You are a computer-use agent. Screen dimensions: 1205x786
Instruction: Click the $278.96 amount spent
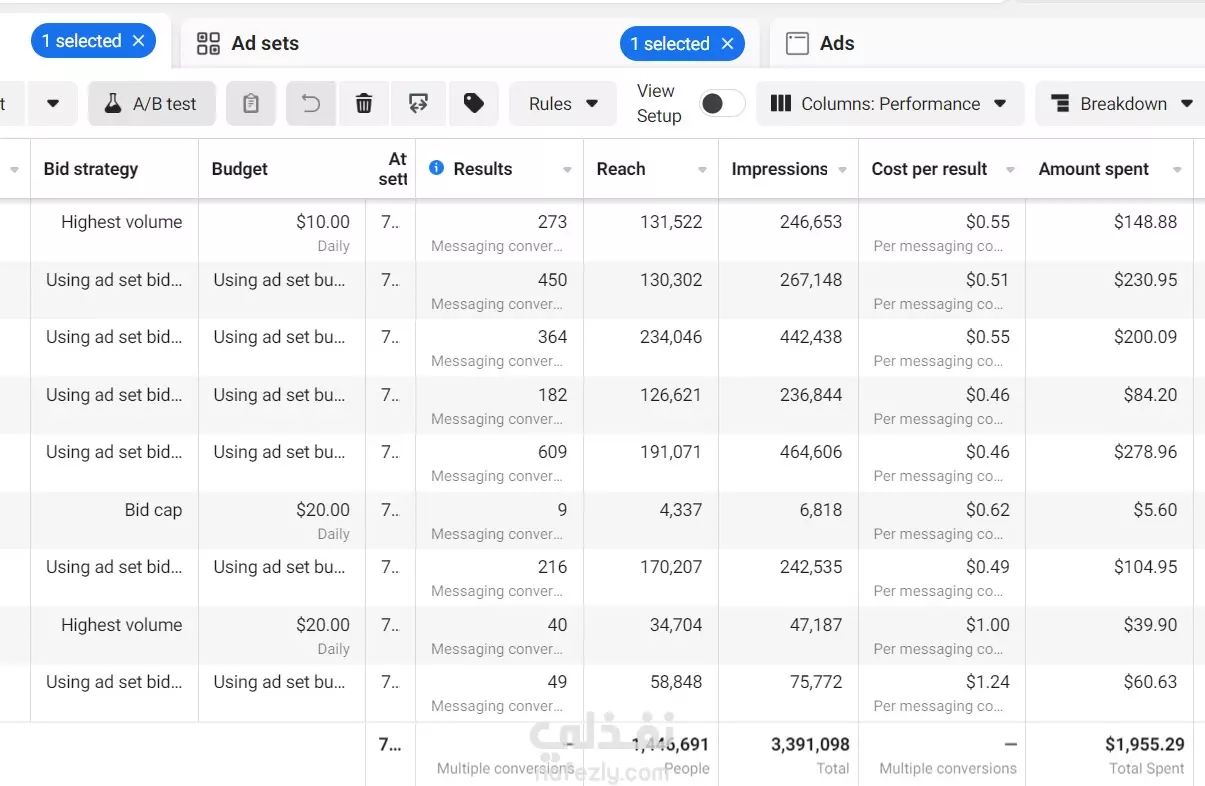1146,452
